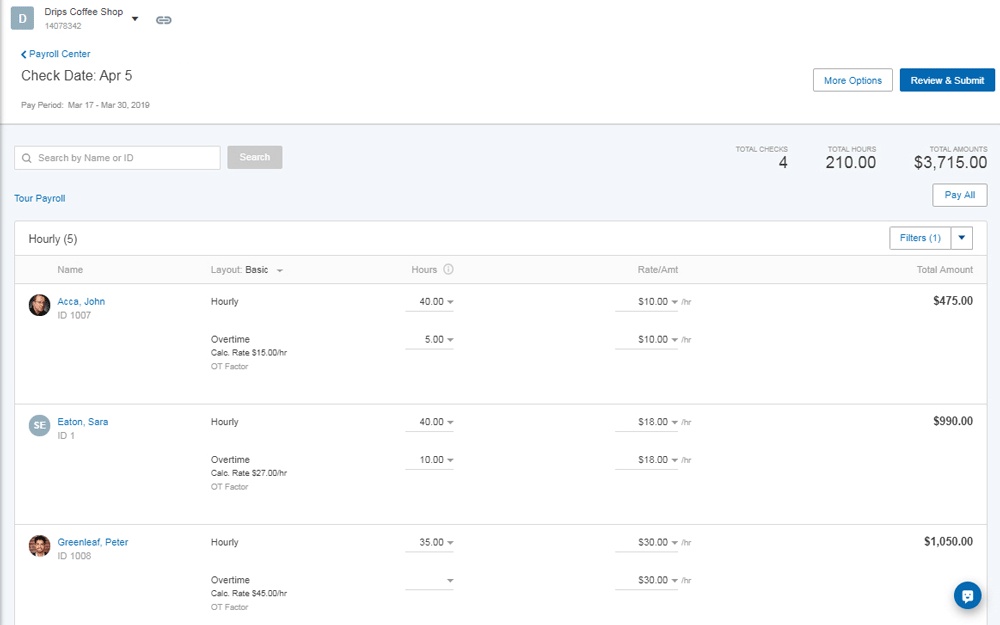This screenshot has height=625, width=1000.
Task: Open Greenleaf, Peter employee link
Action: 93,542
